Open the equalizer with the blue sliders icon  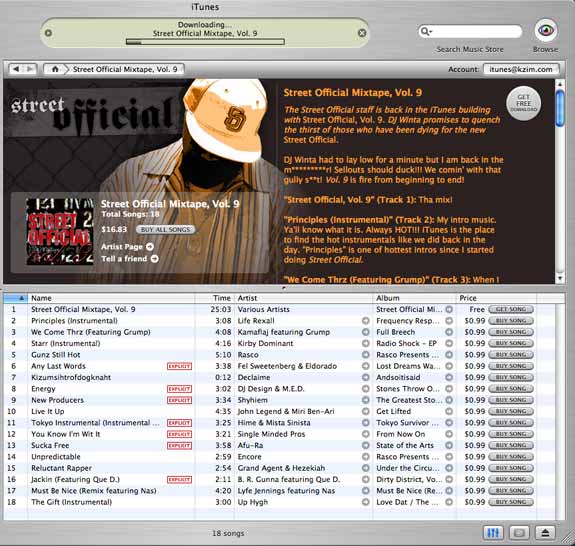coord(493,532)
